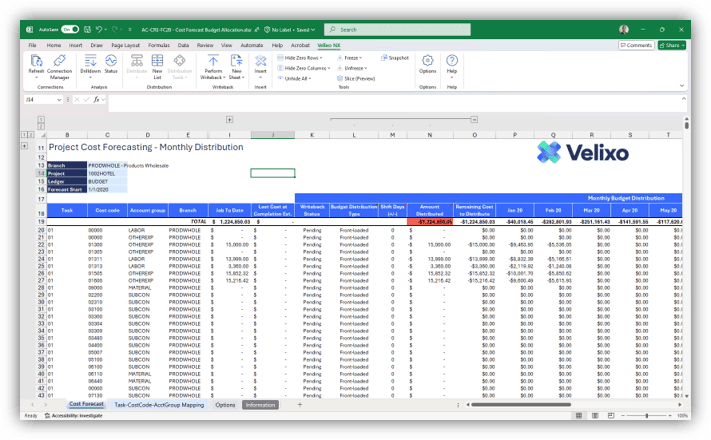Click the Share button
The width and height of the screenshot is (711, 440).
tap(672, 45)
